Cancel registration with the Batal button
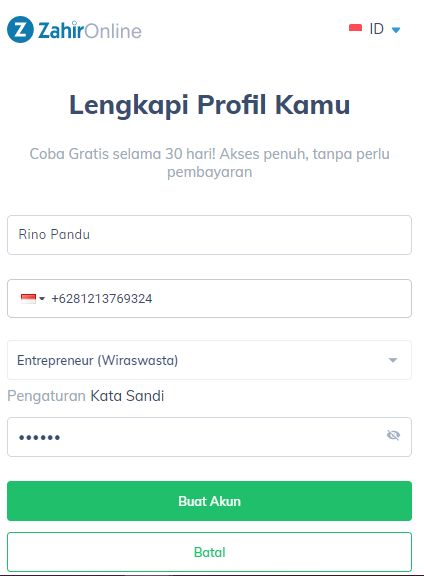Image resolution: width=424 pixels, height=576 pixels. (209, 552)
